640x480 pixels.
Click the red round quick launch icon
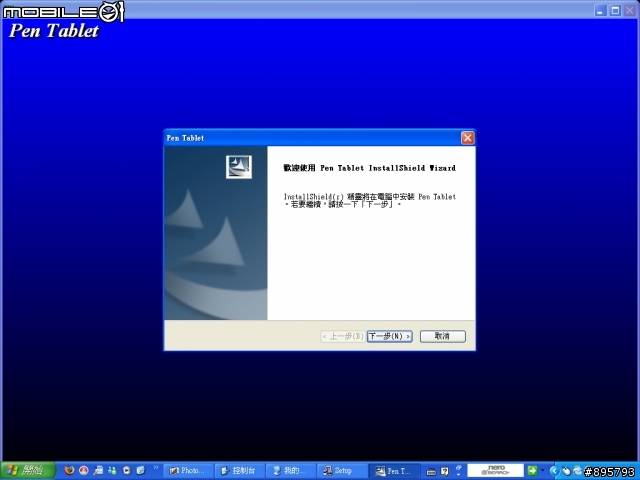(84, 471)
